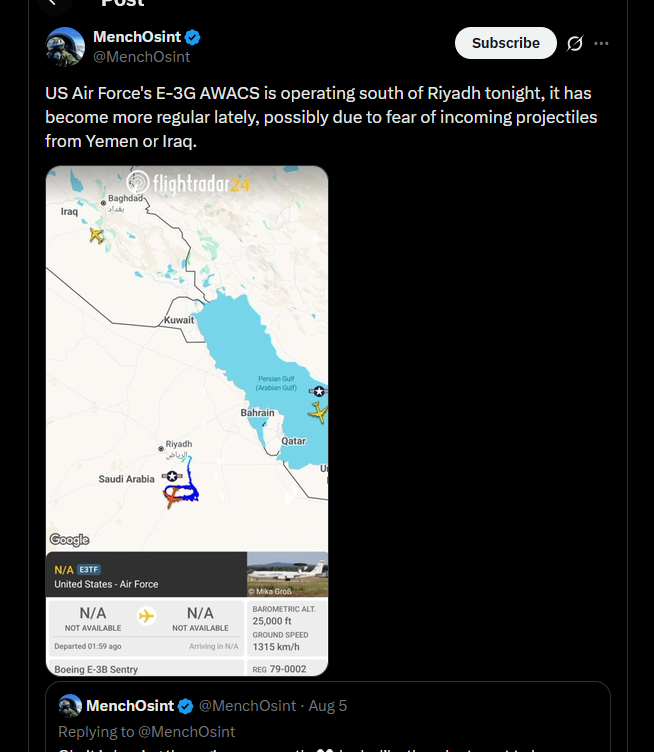This screenshot has width=654, height=752.
Task: Click the E-3 Sentry aircraft photo thumbnail
Action: click(287, 574)
